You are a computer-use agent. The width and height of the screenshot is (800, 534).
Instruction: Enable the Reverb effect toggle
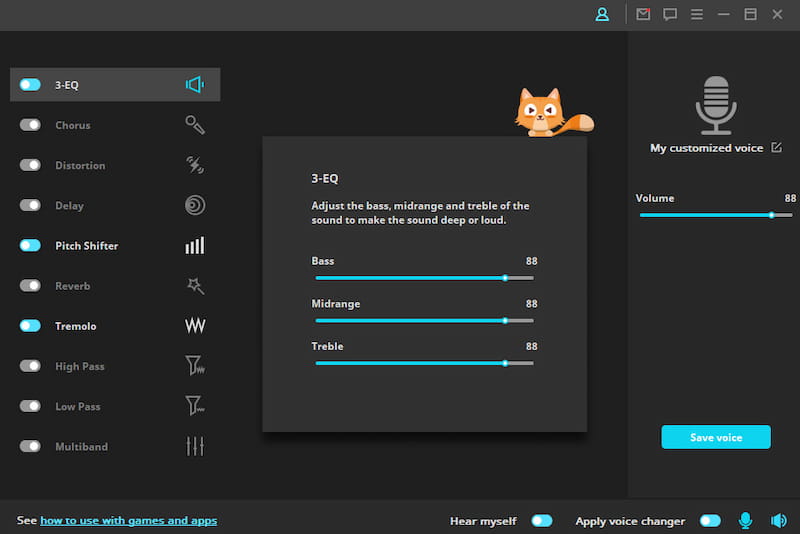tap(30, 286)
